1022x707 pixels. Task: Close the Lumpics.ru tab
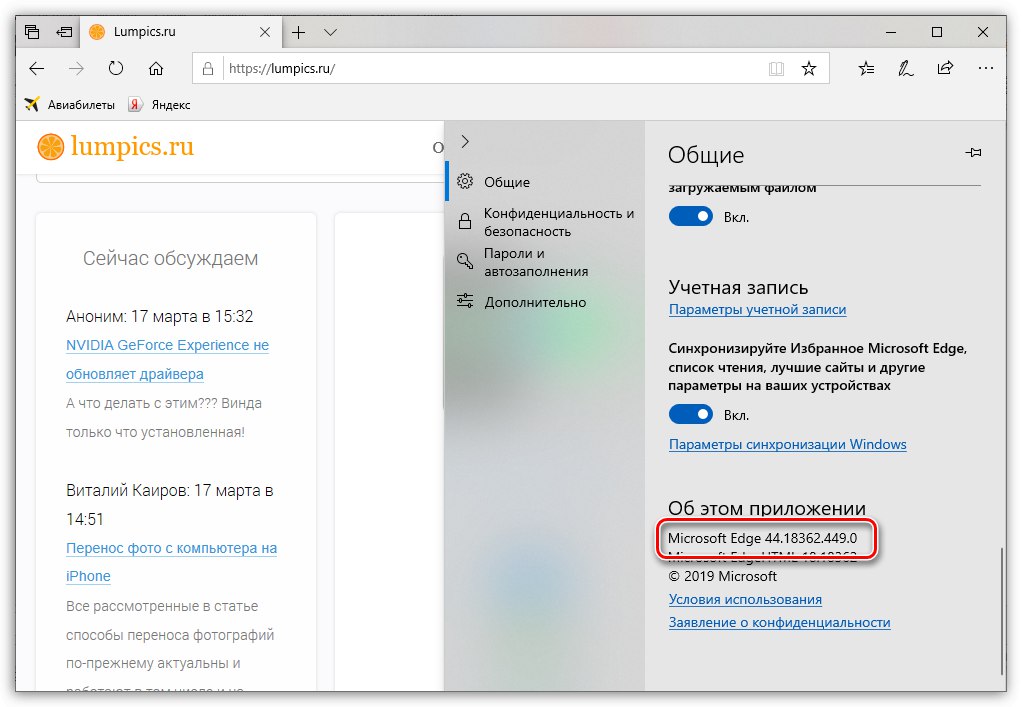(x=265, y=32)
